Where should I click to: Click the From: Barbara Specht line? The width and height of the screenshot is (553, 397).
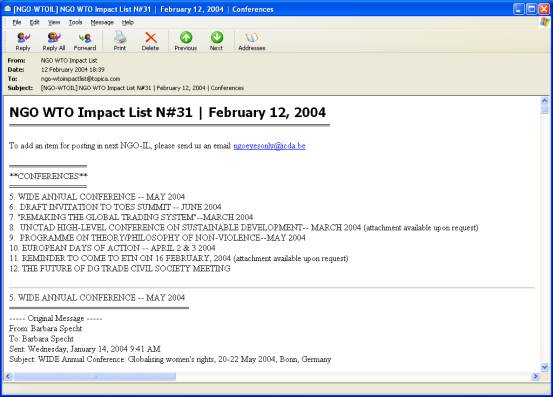[x=45, y=328]
